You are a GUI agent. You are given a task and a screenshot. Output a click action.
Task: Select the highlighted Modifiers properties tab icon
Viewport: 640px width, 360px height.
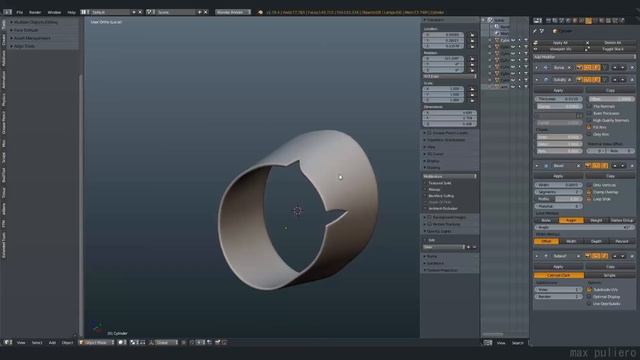click(588, 20)
